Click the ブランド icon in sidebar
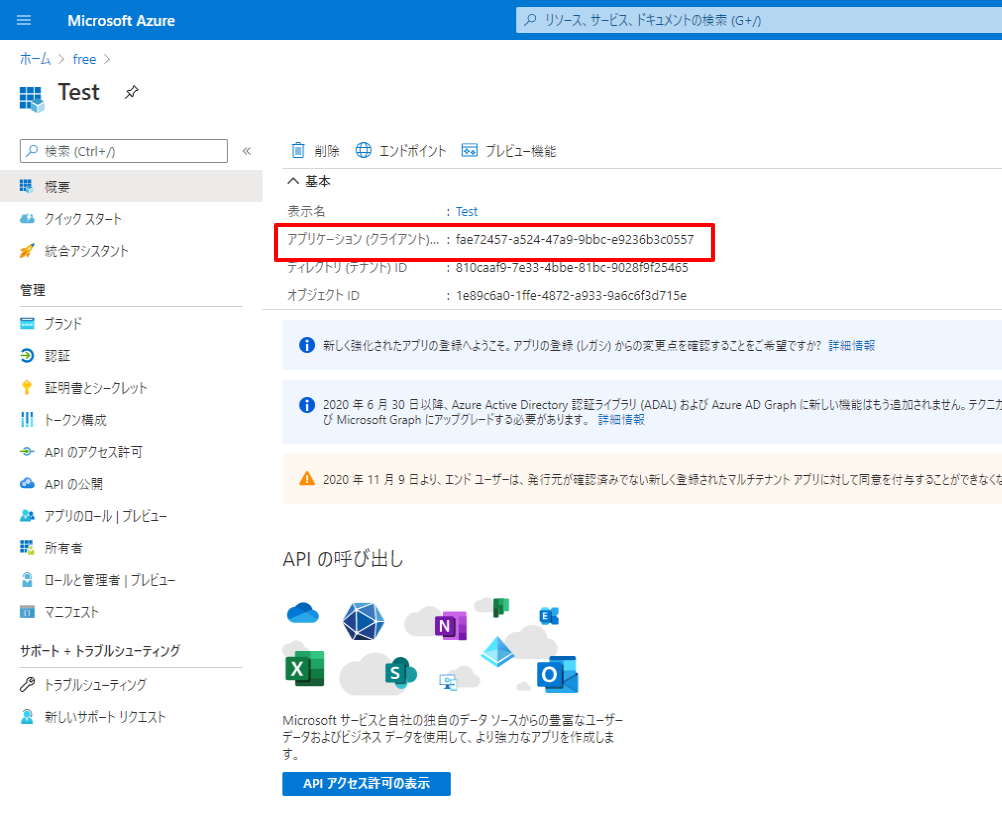The image size is (1002, 830). [x=27, y=323]
